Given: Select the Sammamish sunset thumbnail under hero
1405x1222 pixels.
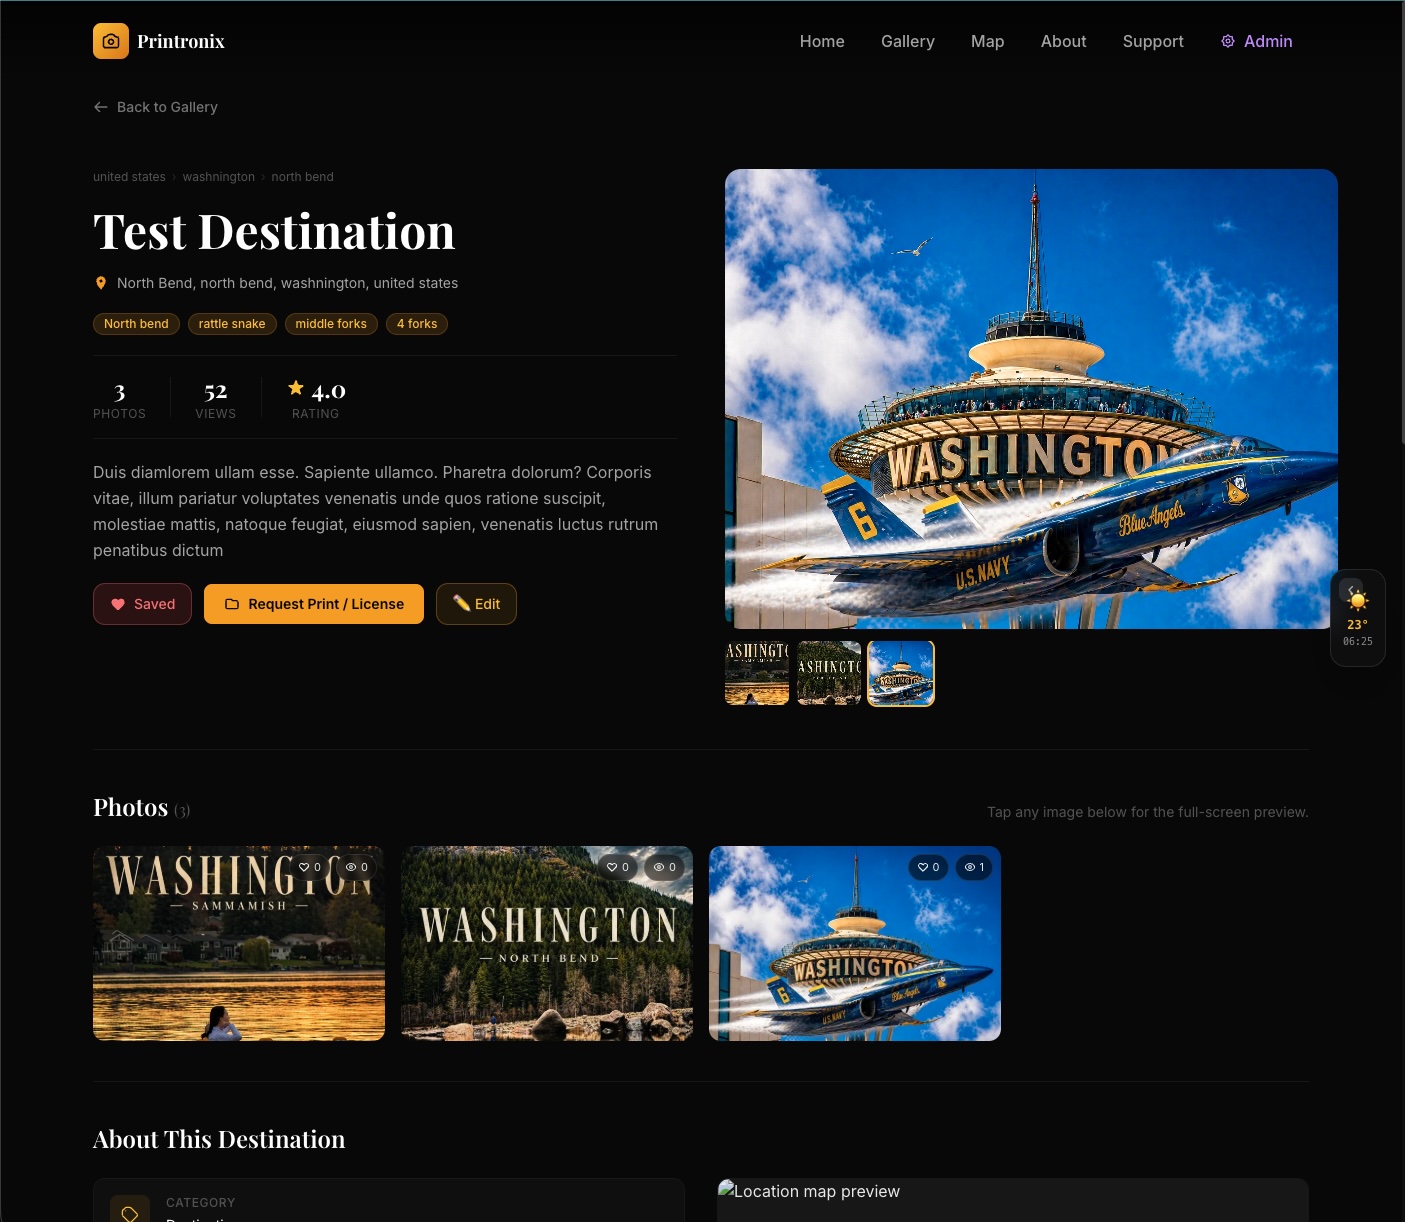Looking at the screenshot, I should (757, 673).
